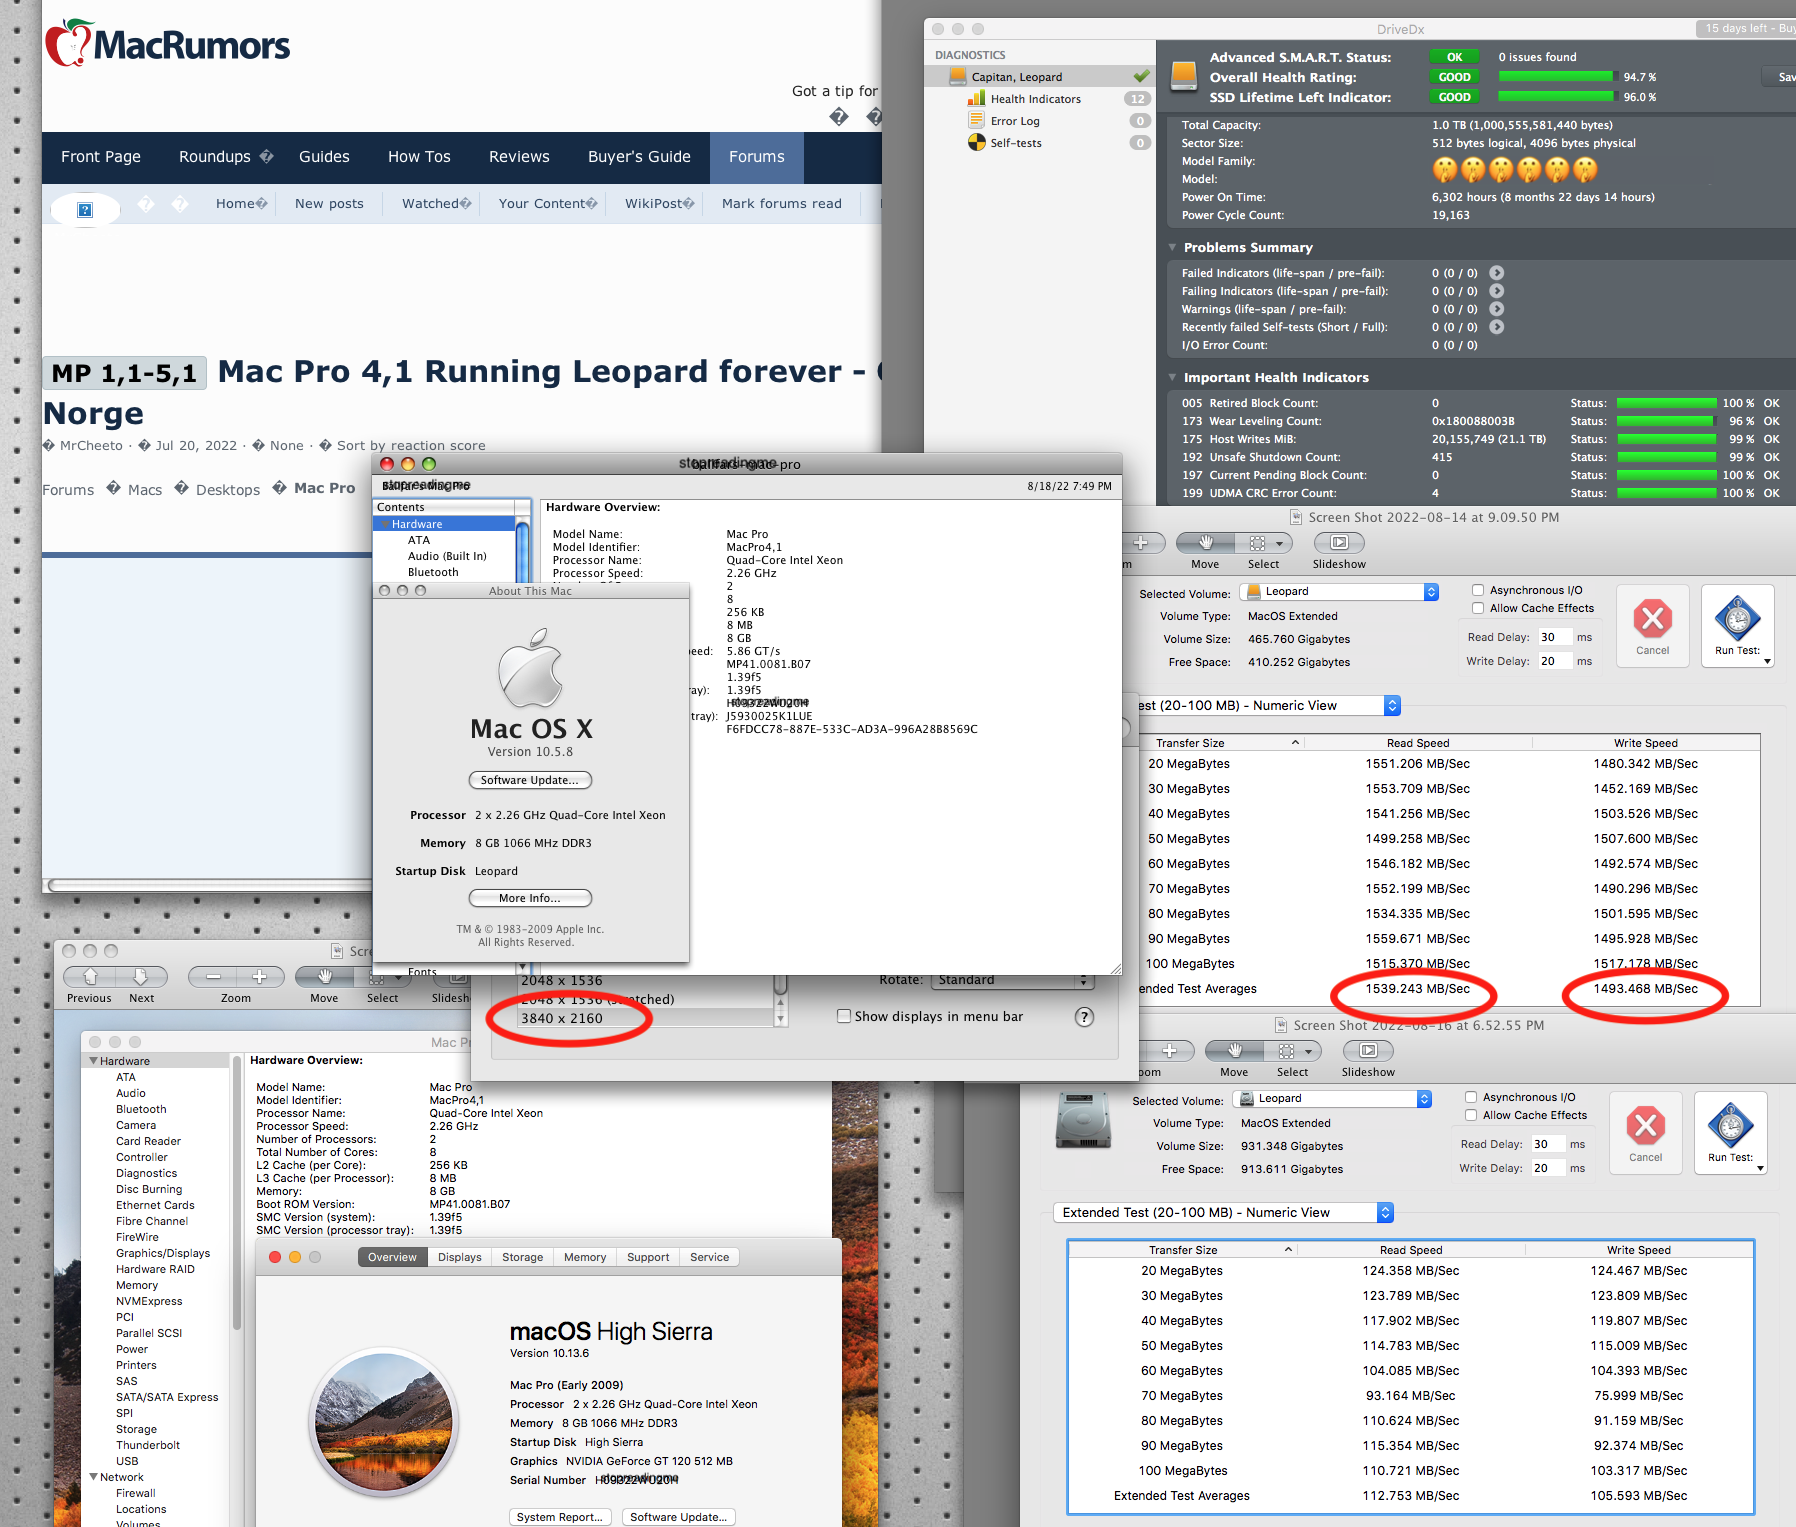Enable Allow Cache Effects for the 931.348 GB volume
Image resolution: width=1796 pixels, height=1527 pixels.
pyautogui.click(x=1470, y=1115)
